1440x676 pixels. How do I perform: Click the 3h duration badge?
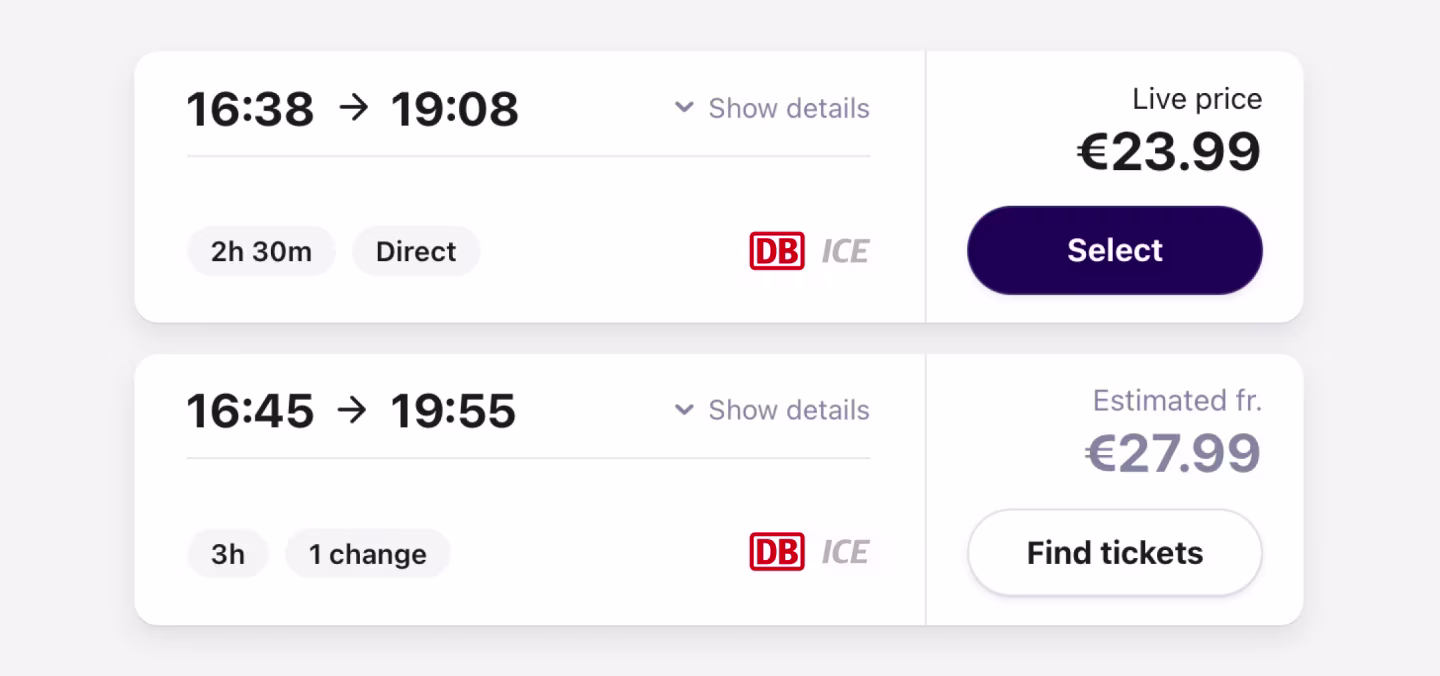[228, 554]
